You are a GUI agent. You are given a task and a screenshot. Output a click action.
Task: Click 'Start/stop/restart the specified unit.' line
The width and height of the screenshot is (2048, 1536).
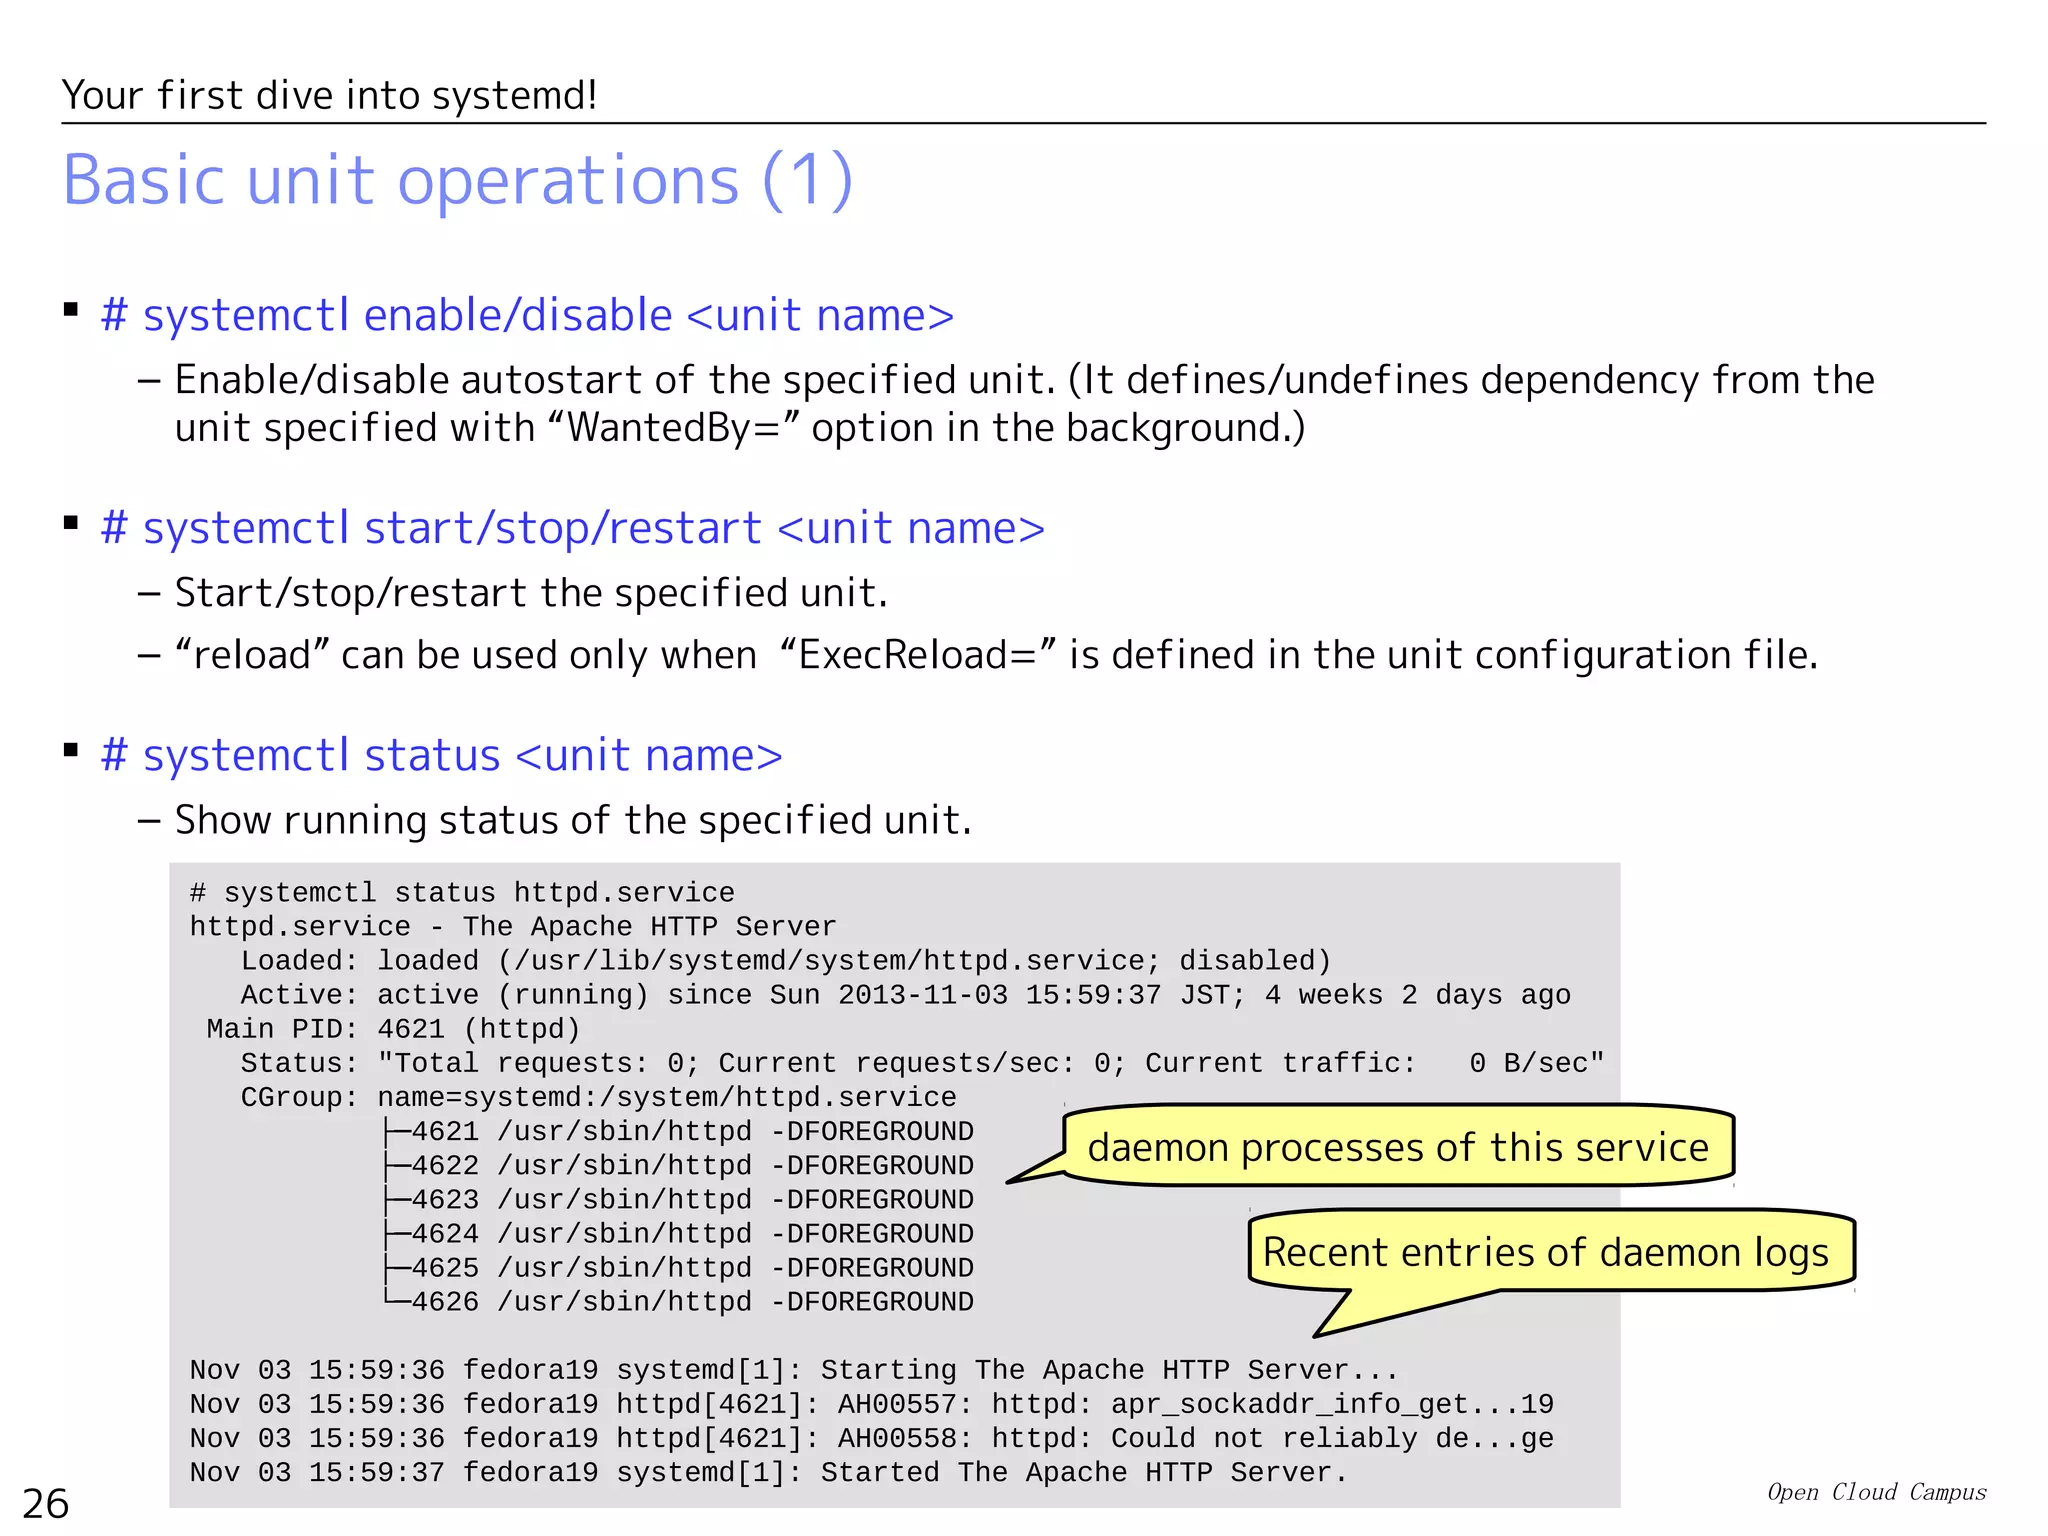531,593
